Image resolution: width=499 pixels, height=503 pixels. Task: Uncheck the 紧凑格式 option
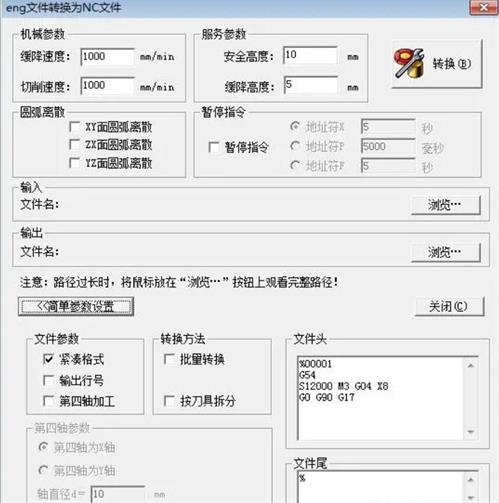48,359
